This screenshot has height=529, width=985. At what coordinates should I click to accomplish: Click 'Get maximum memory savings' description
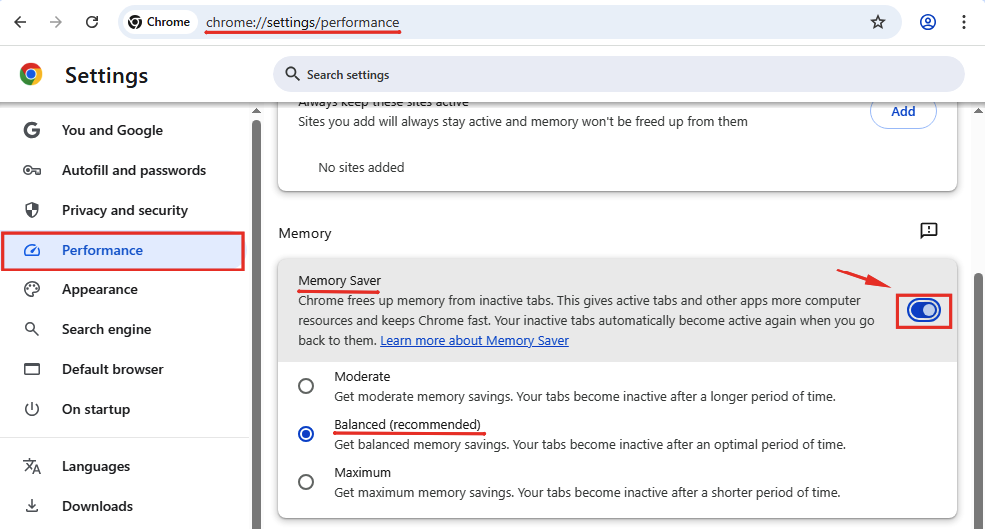click(587, 492)
